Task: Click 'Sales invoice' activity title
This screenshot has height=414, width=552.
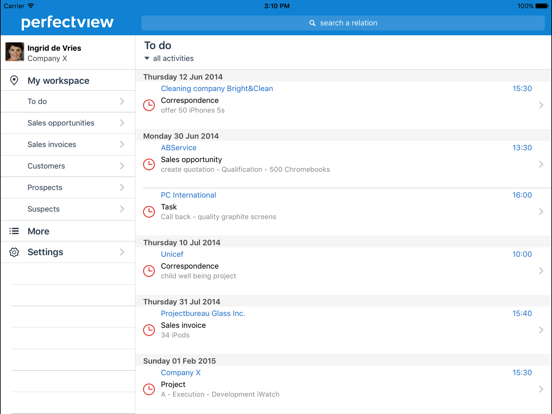Action: point(183,325)
